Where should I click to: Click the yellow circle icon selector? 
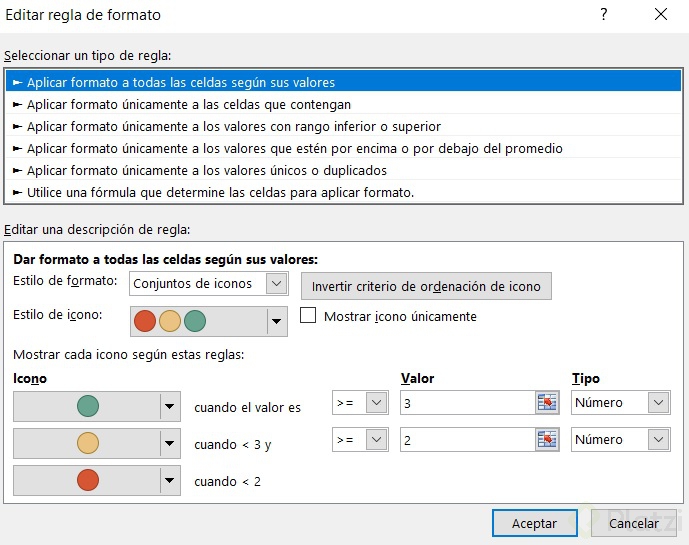click(x=97, y=444)
